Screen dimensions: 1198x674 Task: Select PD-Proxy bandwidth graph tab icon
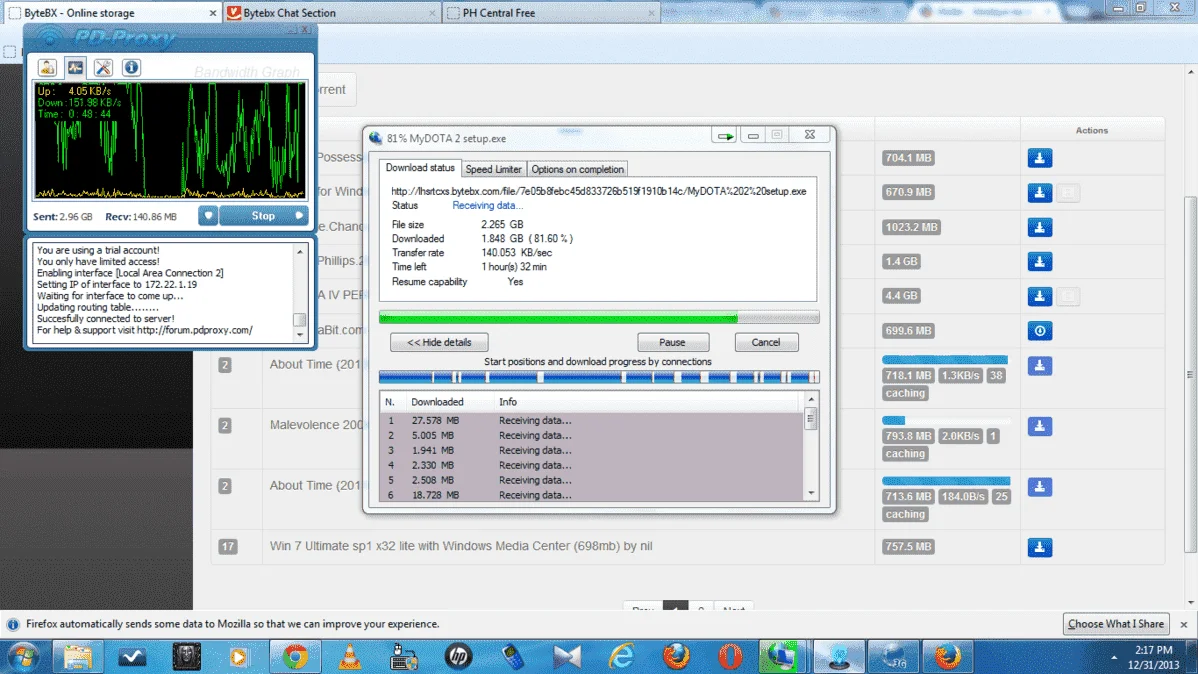75,67
